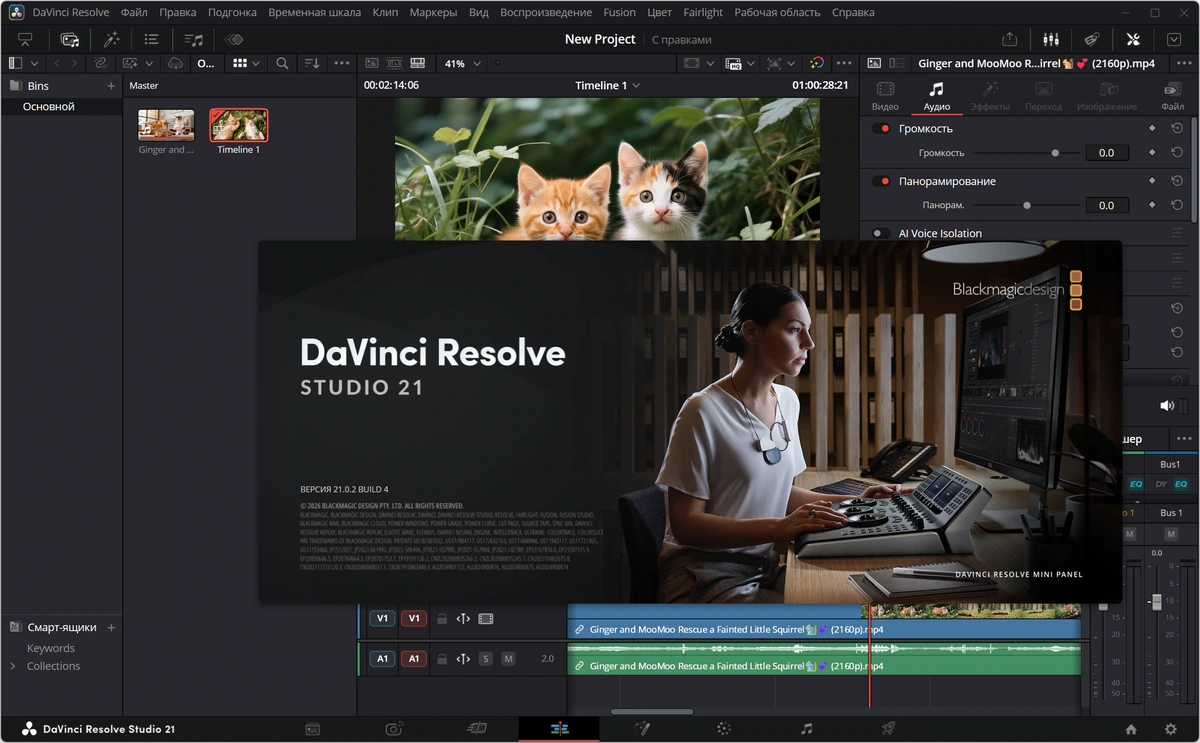This screenshot has width=1200, height=743.
Task: Click the Quick Export share icon
Action: coord(1009,39)
